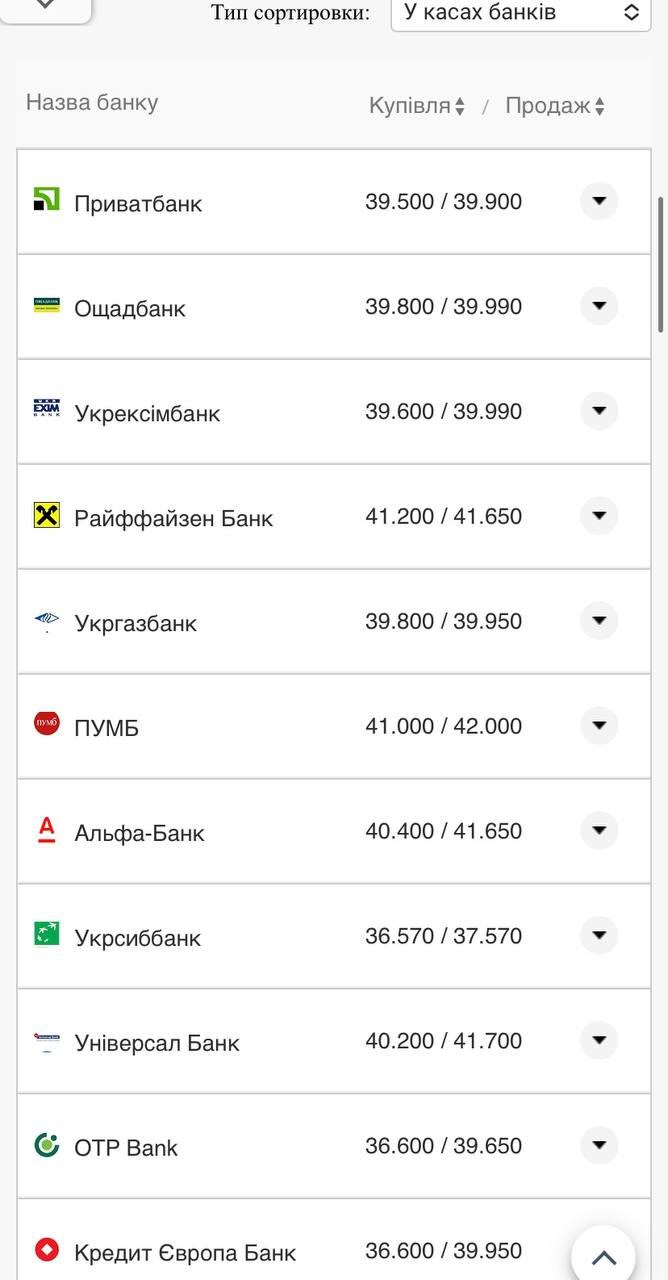Click the Райффайзен Банк yellow logo
This screenshot has height=1280, width=668.
click(47, 515)
